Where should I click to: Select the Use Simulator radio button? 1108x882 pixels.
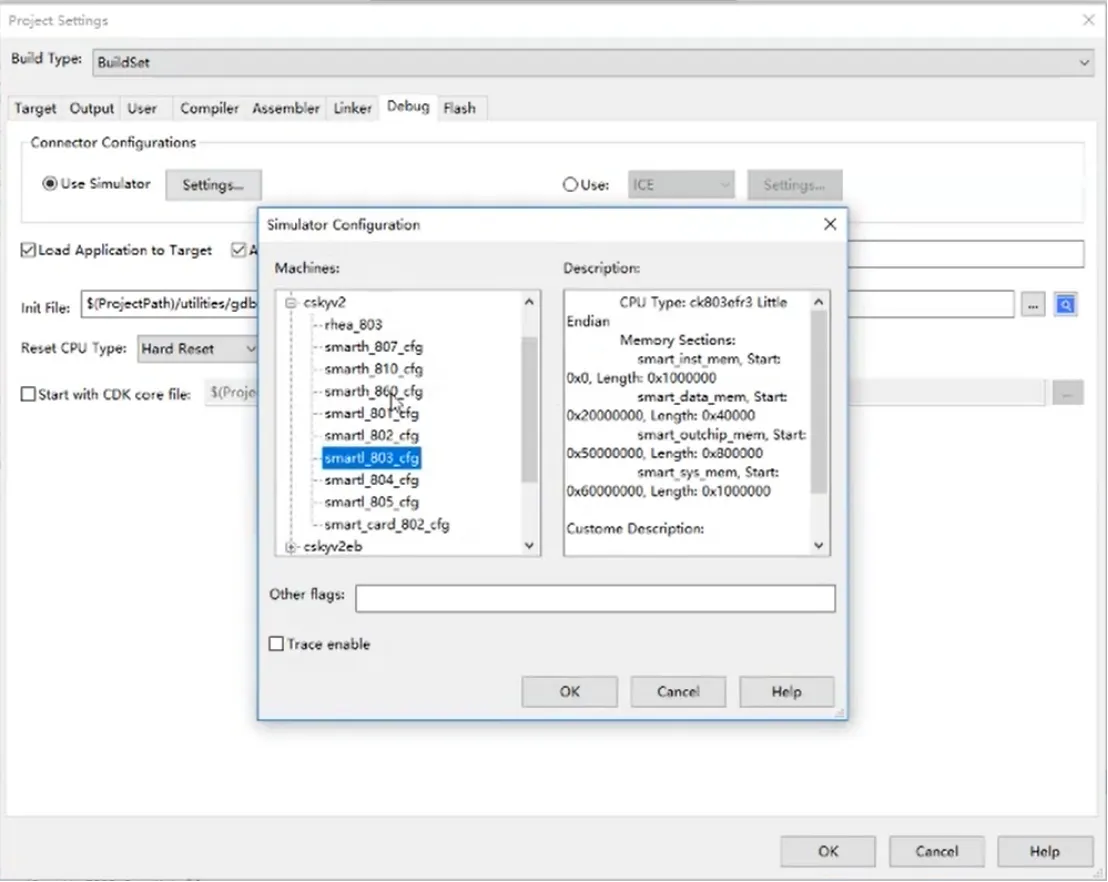[x=49, y=184]
